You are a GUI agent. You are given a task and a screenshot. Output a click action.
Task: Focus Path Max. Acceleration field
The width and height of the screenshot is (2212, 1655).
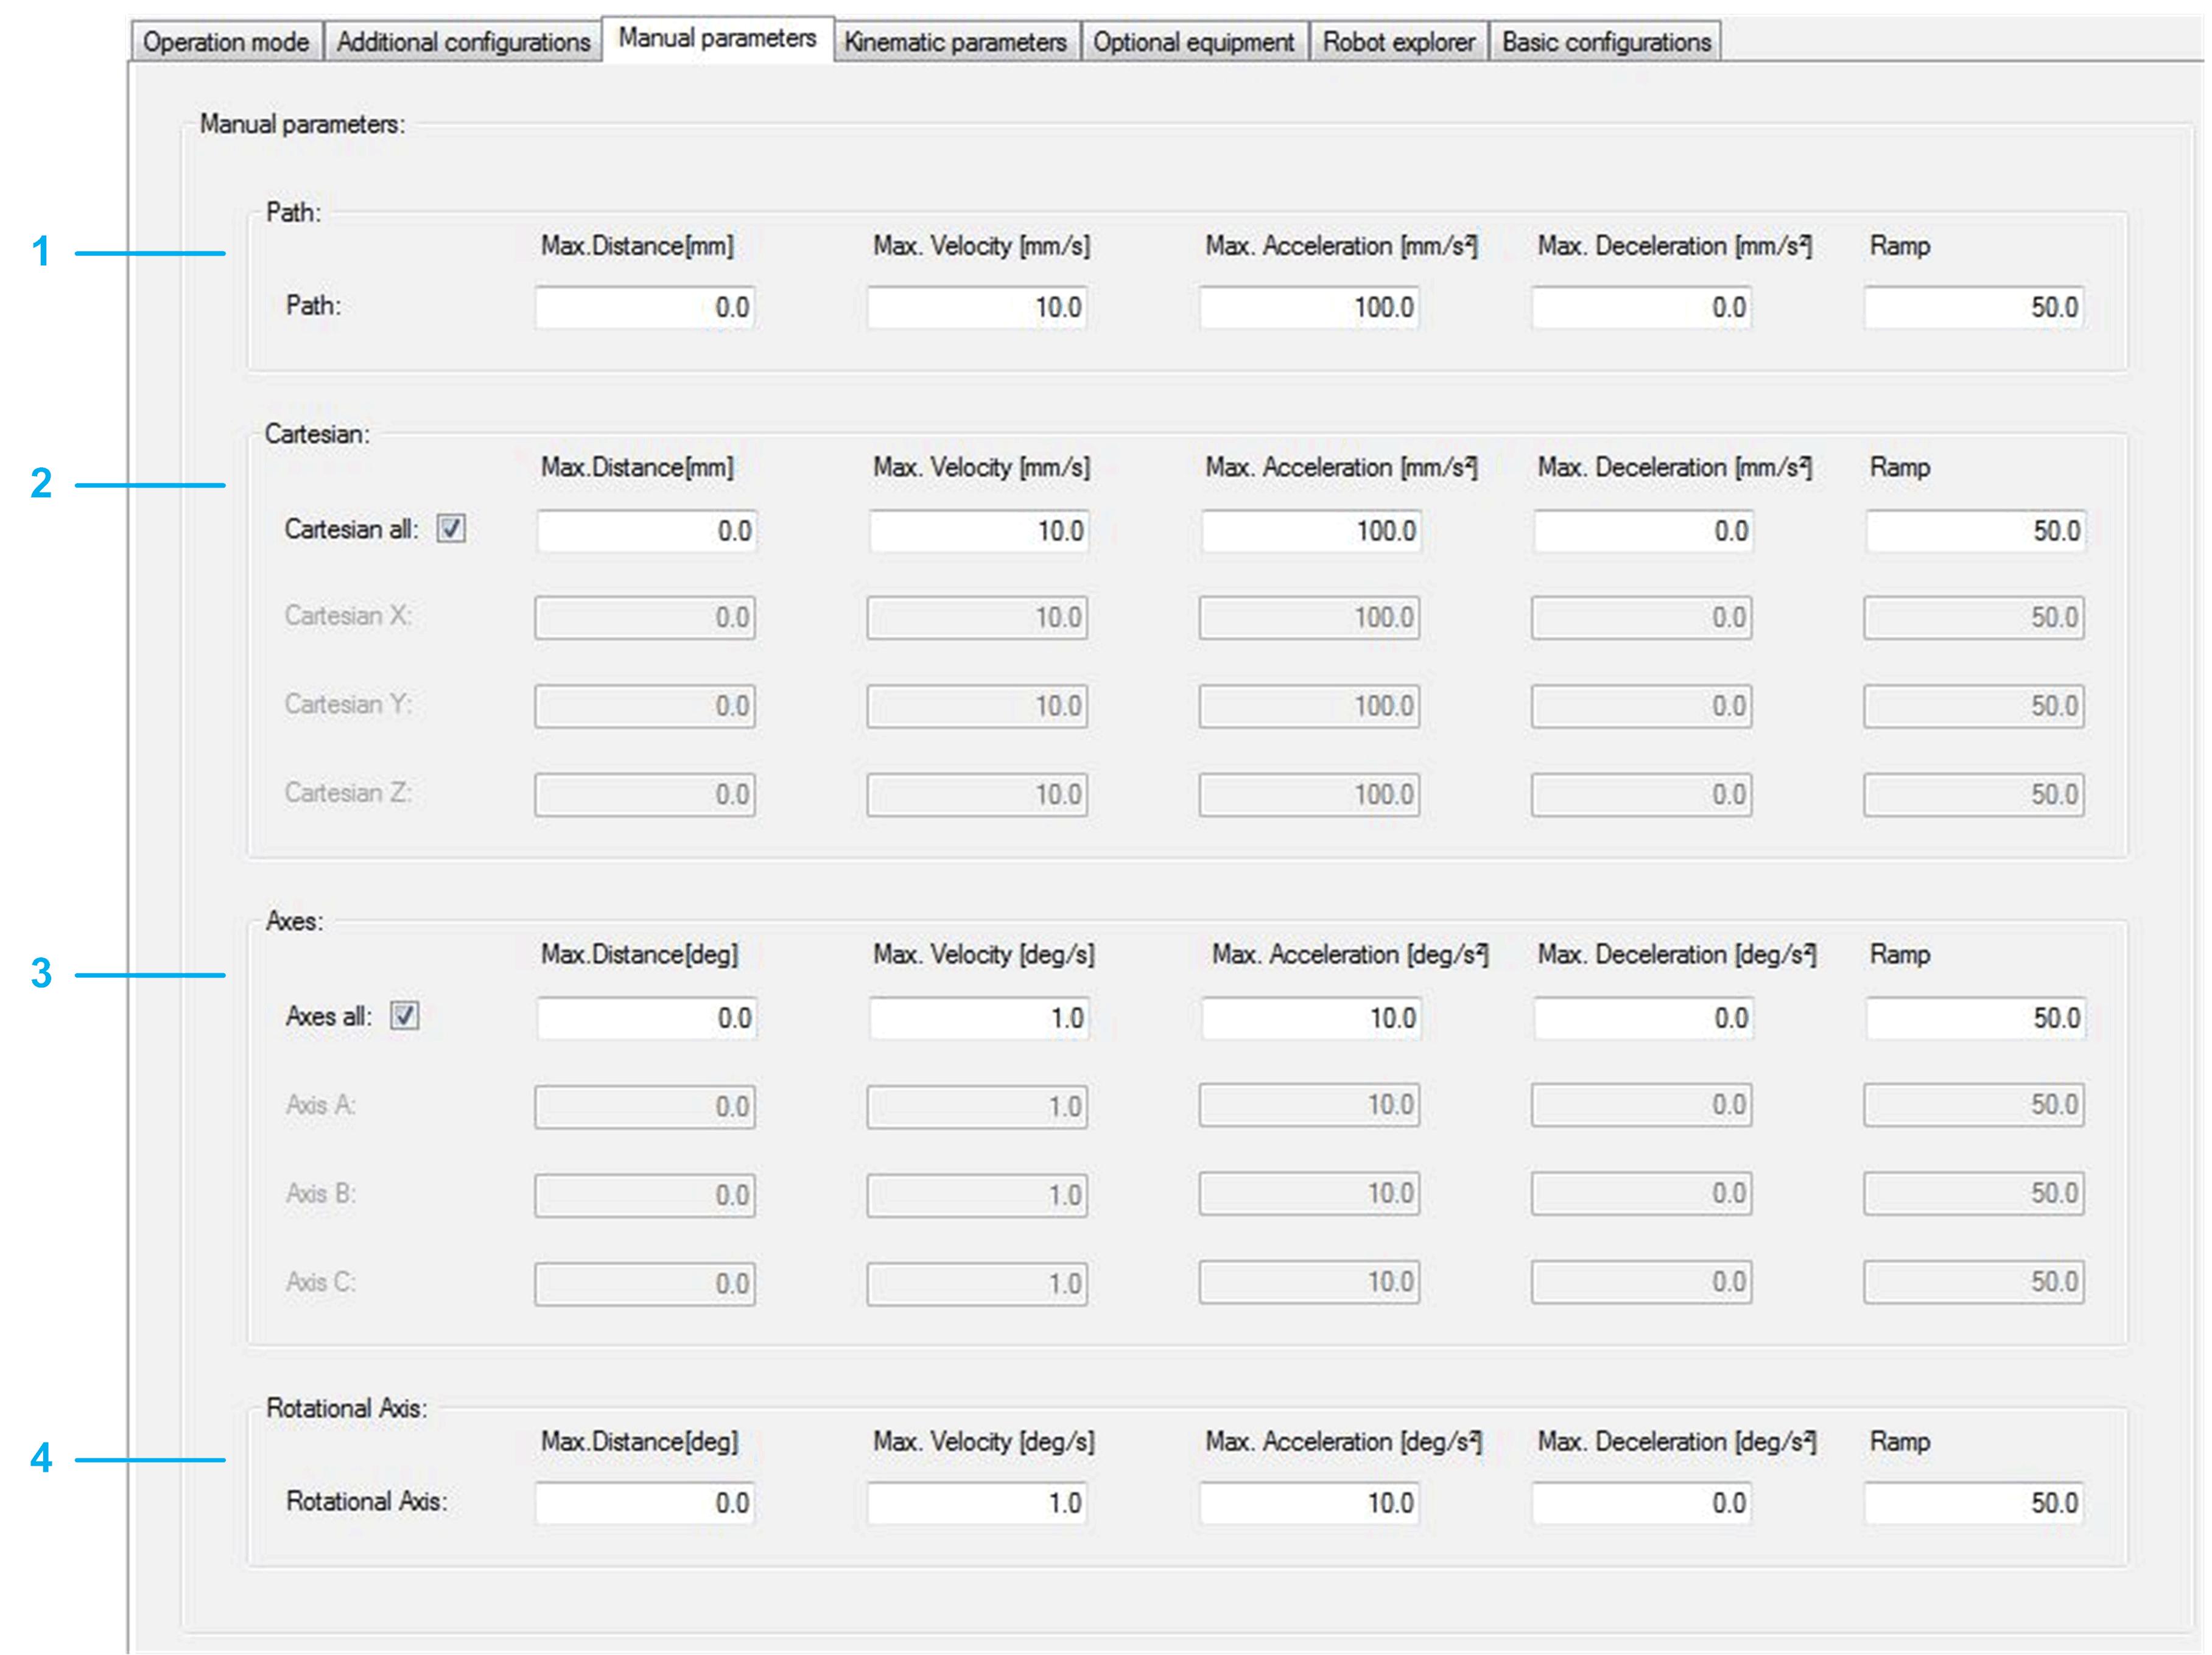coord(1309,307)
